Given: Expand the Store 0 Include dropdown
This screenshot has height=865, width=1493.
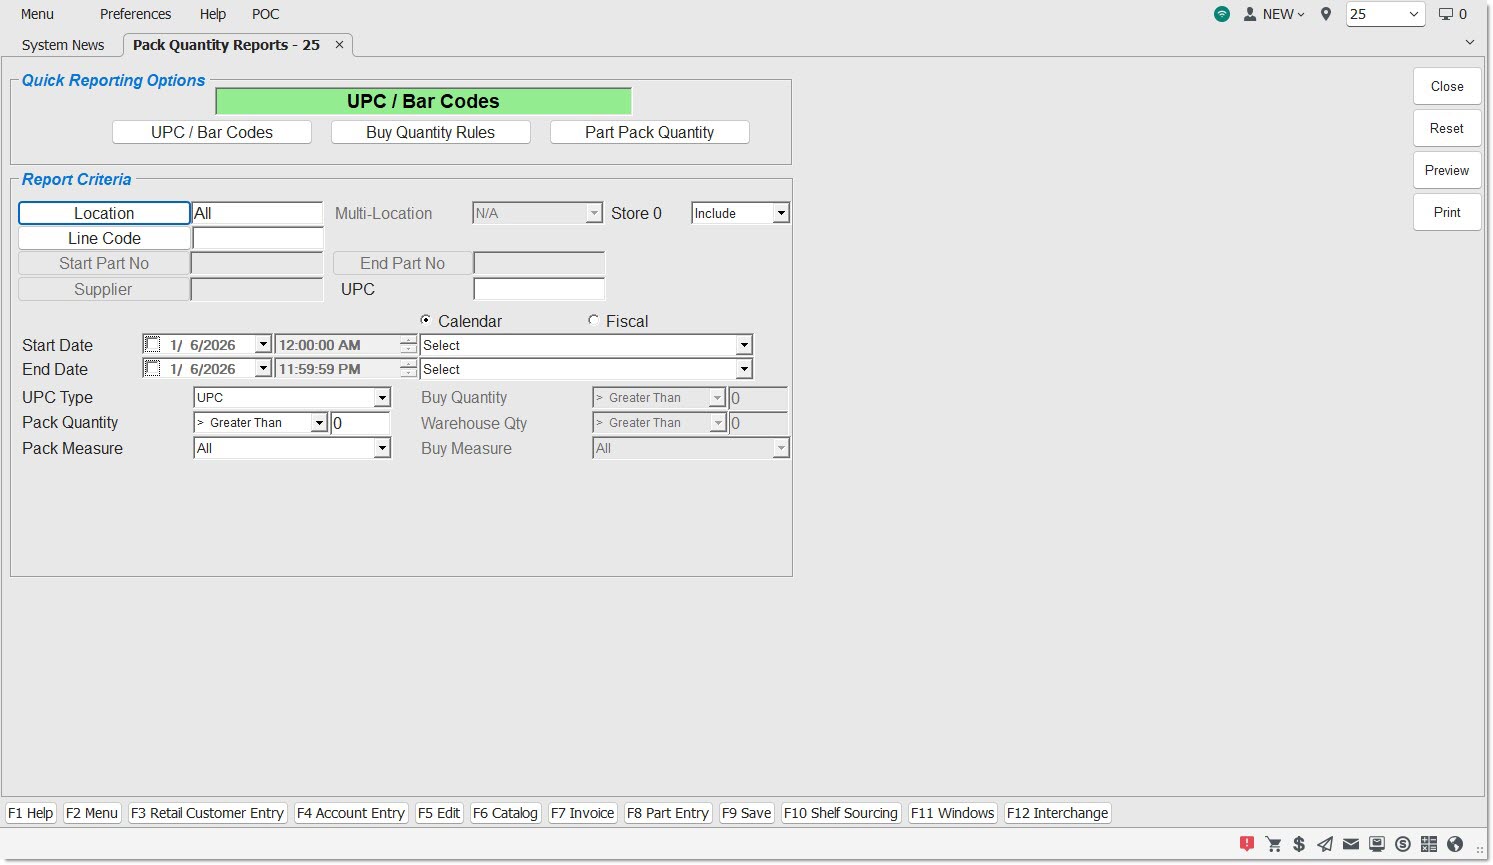Looking at the screenshot, I should (780, 214).
